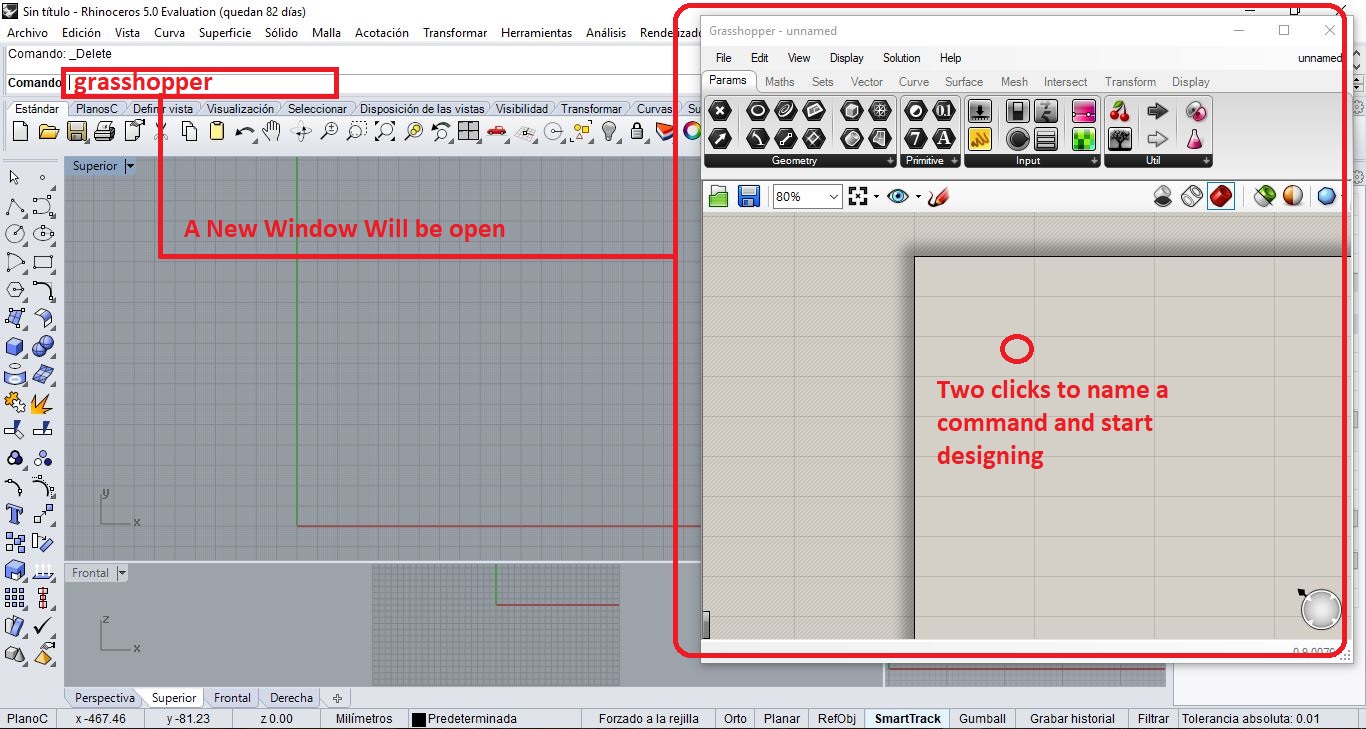The height and width of the screenshot is (729, 1366).
Task: Click the add viewport tab plus button
Action: tap(337, 698)
